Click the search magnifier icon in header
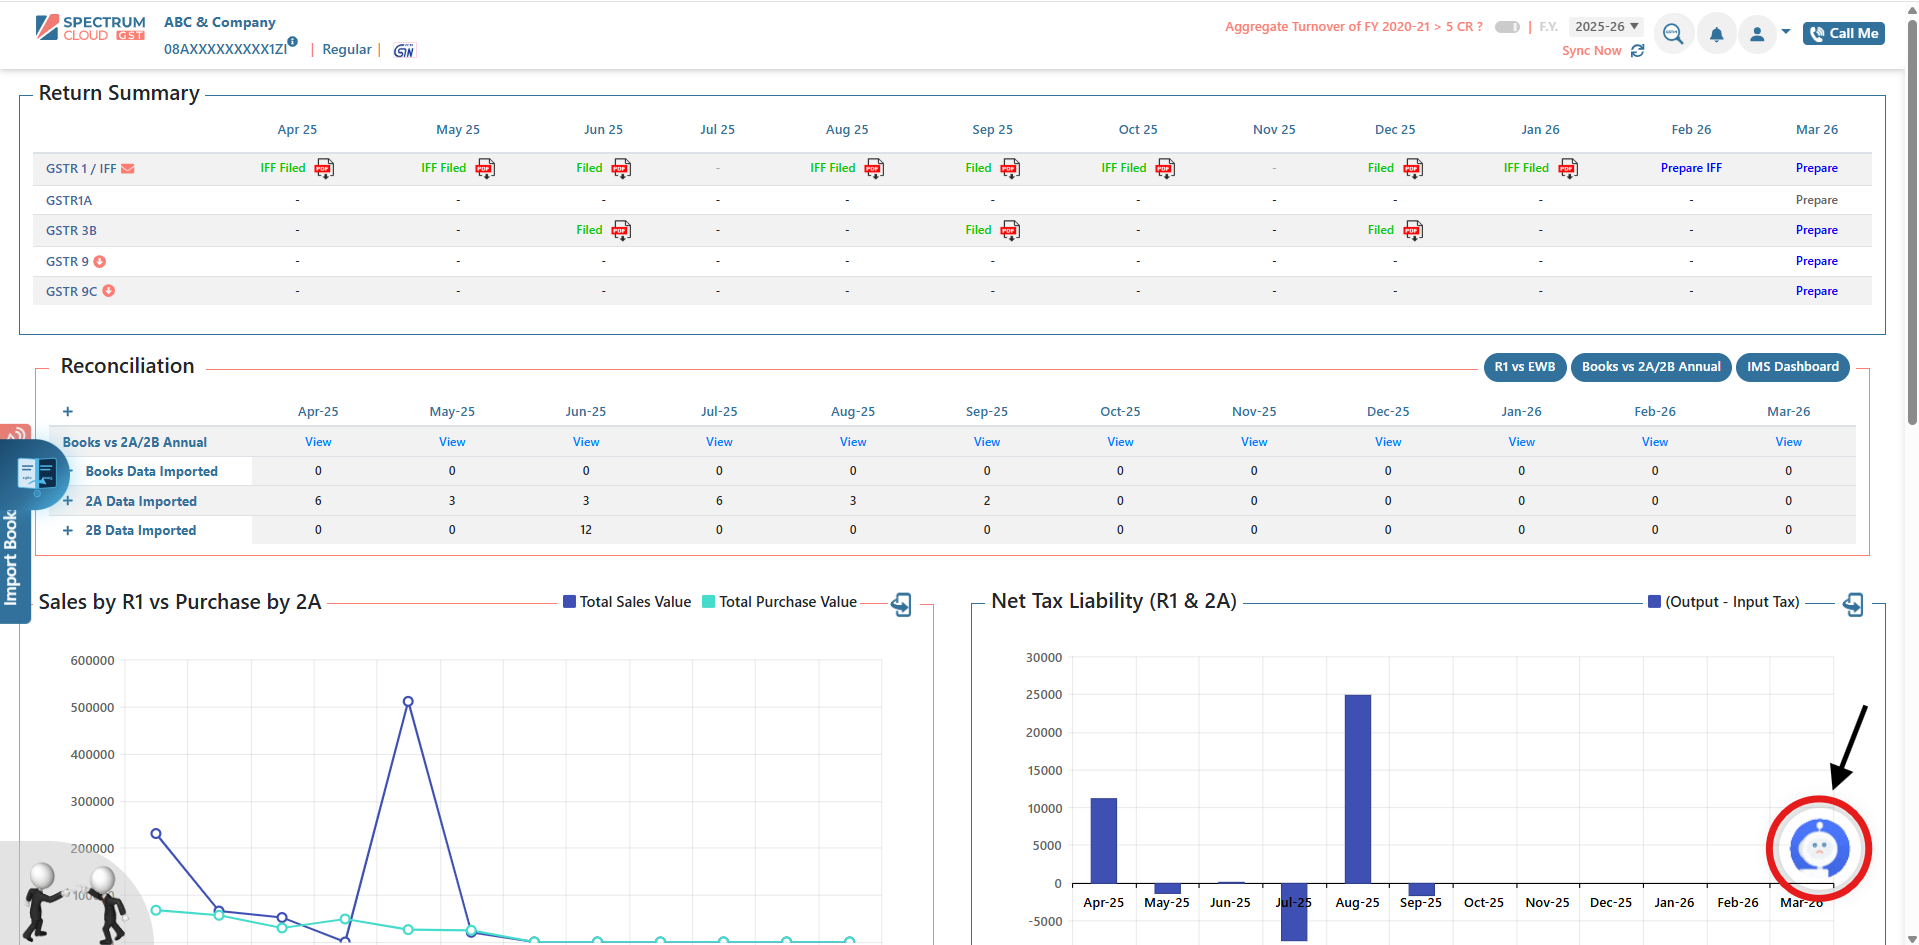 coord(1673,35)
